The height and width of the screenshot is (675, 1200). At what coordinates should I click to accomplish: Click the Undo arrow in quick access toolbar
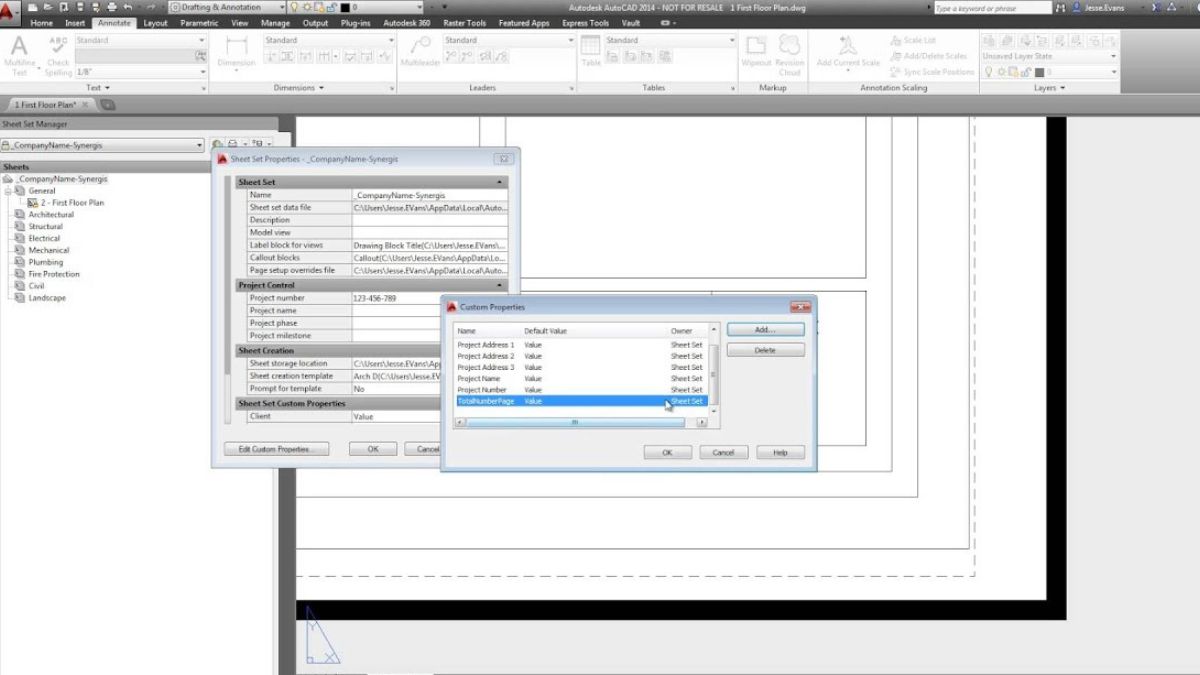tap(128, 7)
